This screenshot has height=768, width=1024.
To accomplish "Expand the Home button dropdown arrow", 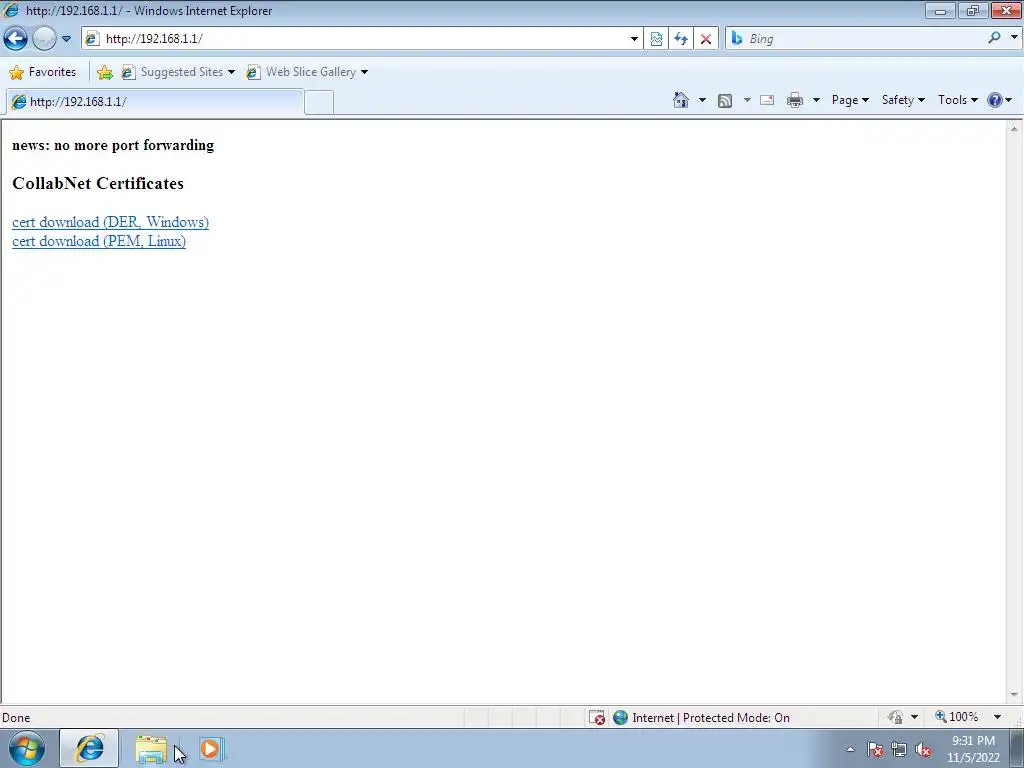I will [702, 100].
